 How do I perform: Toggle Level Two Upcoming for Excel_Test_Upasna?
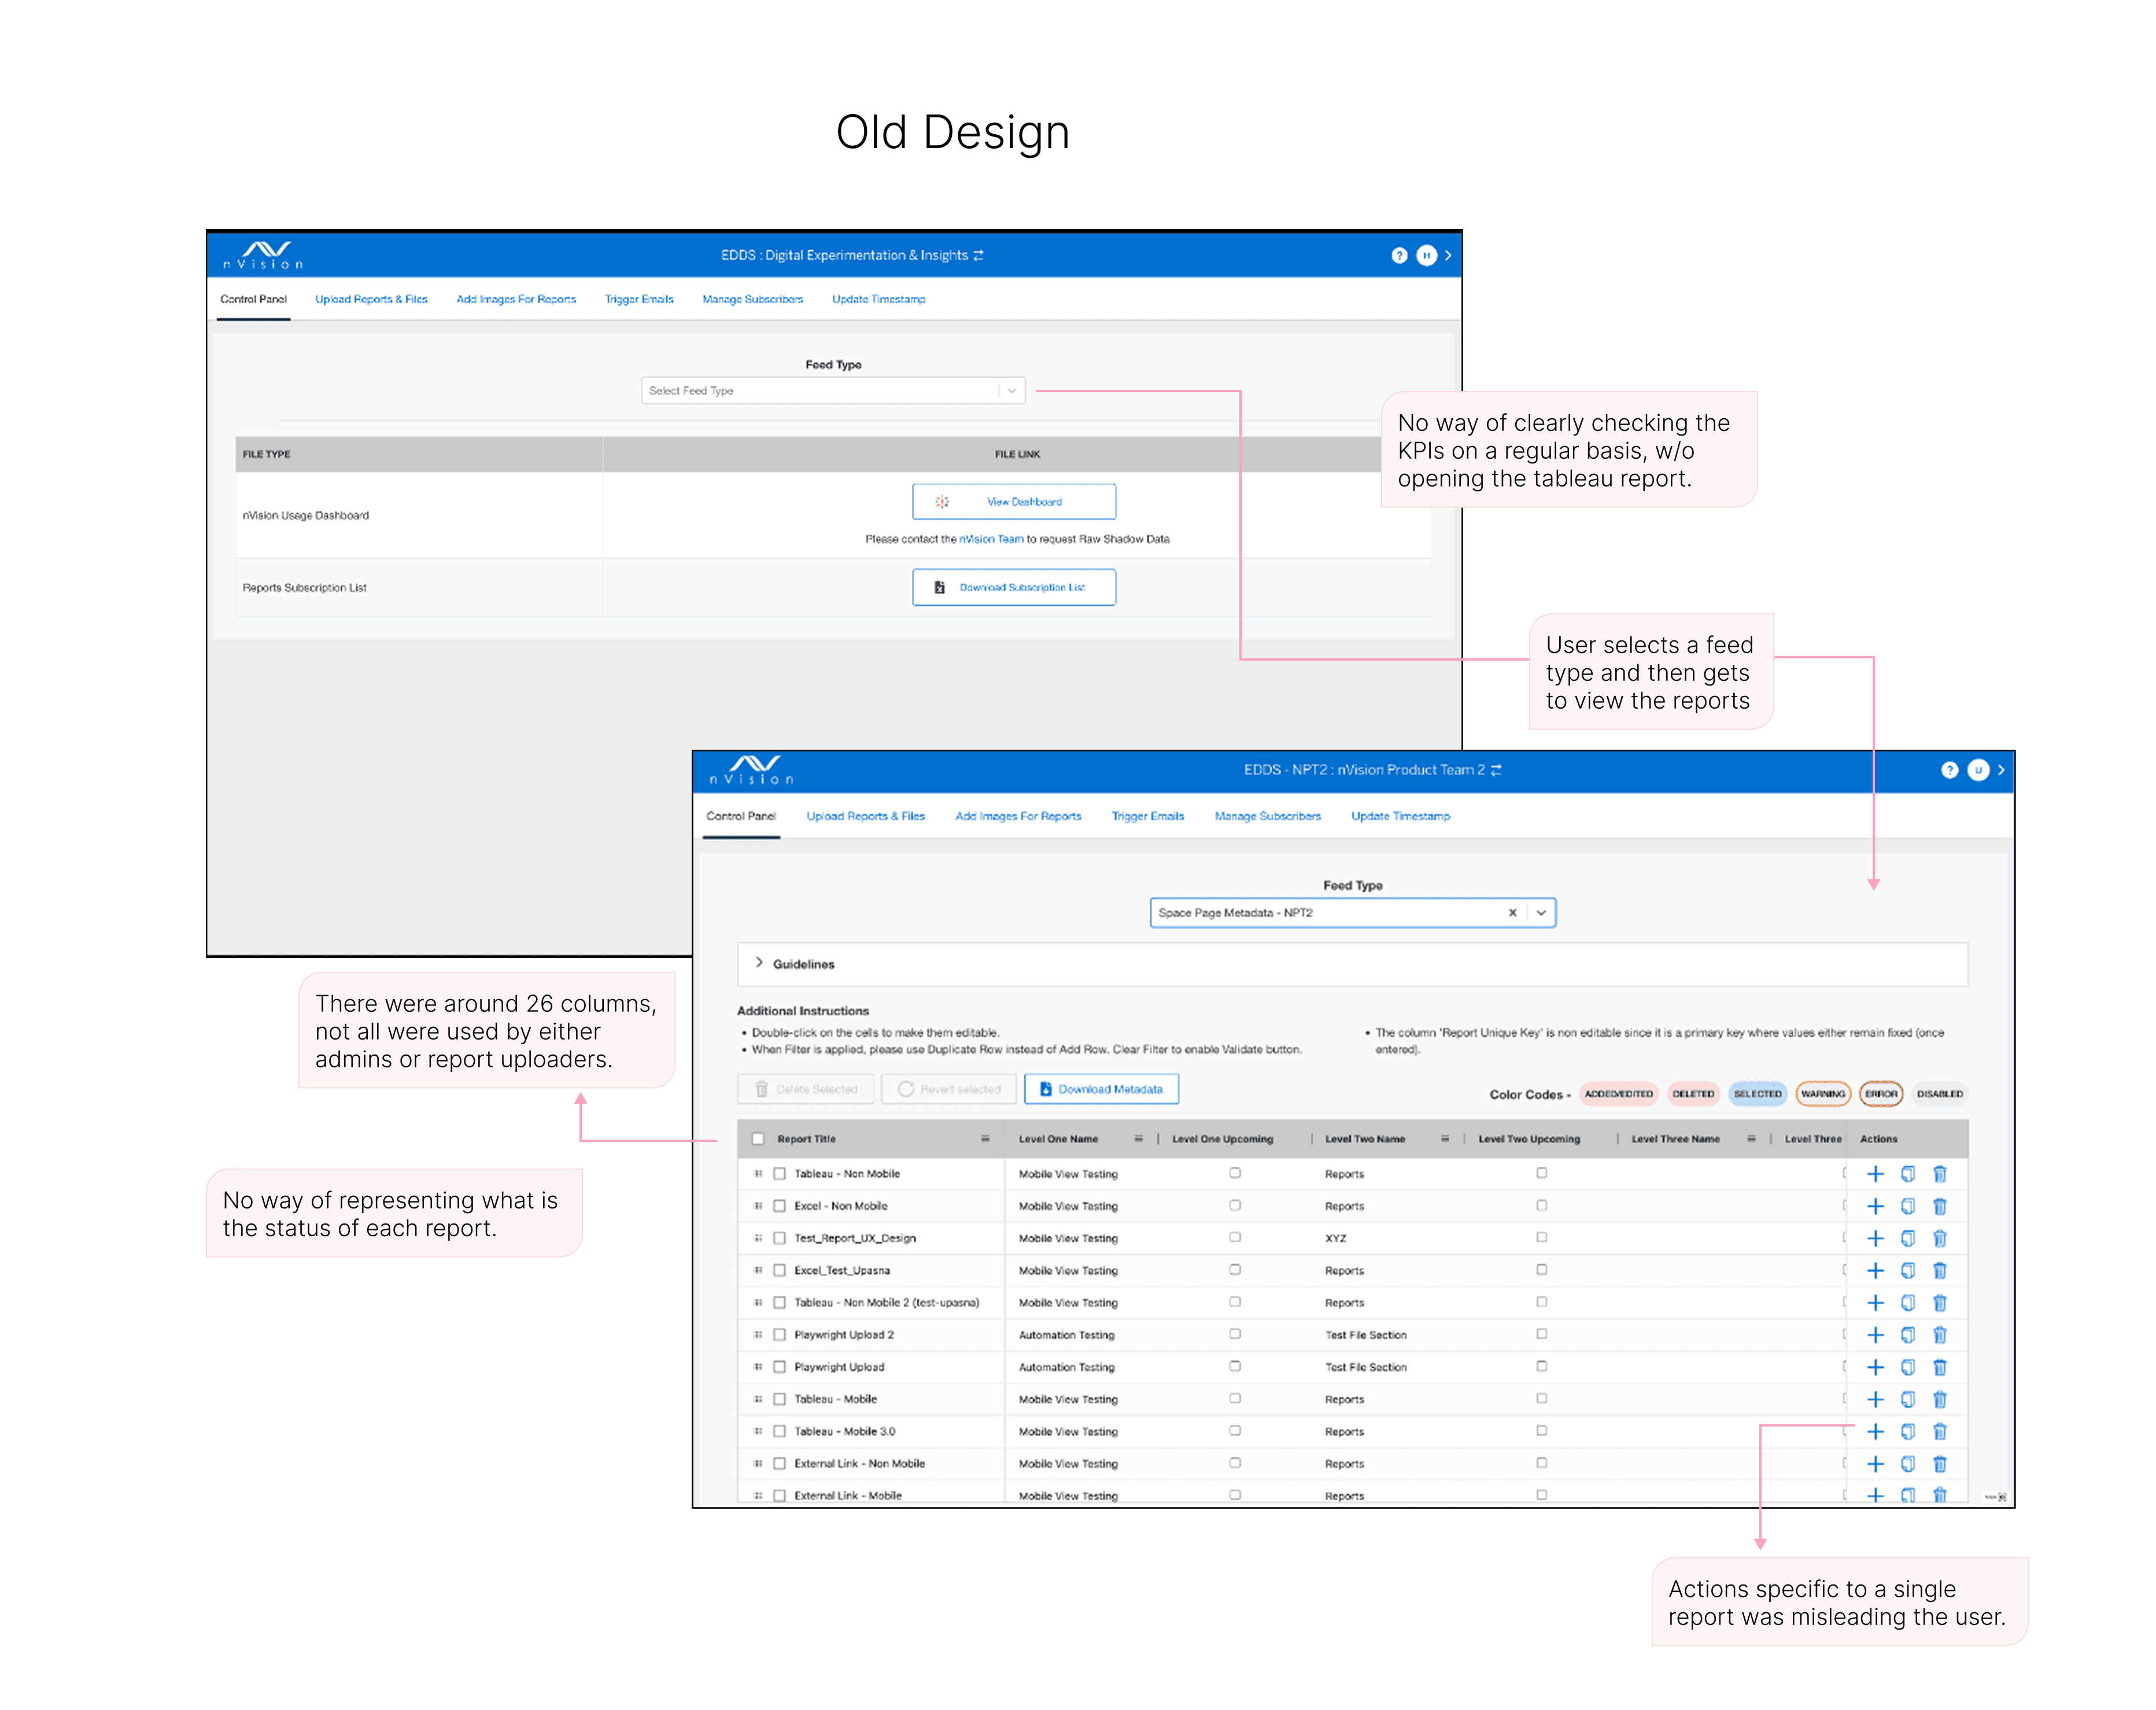(1541, 1269)
